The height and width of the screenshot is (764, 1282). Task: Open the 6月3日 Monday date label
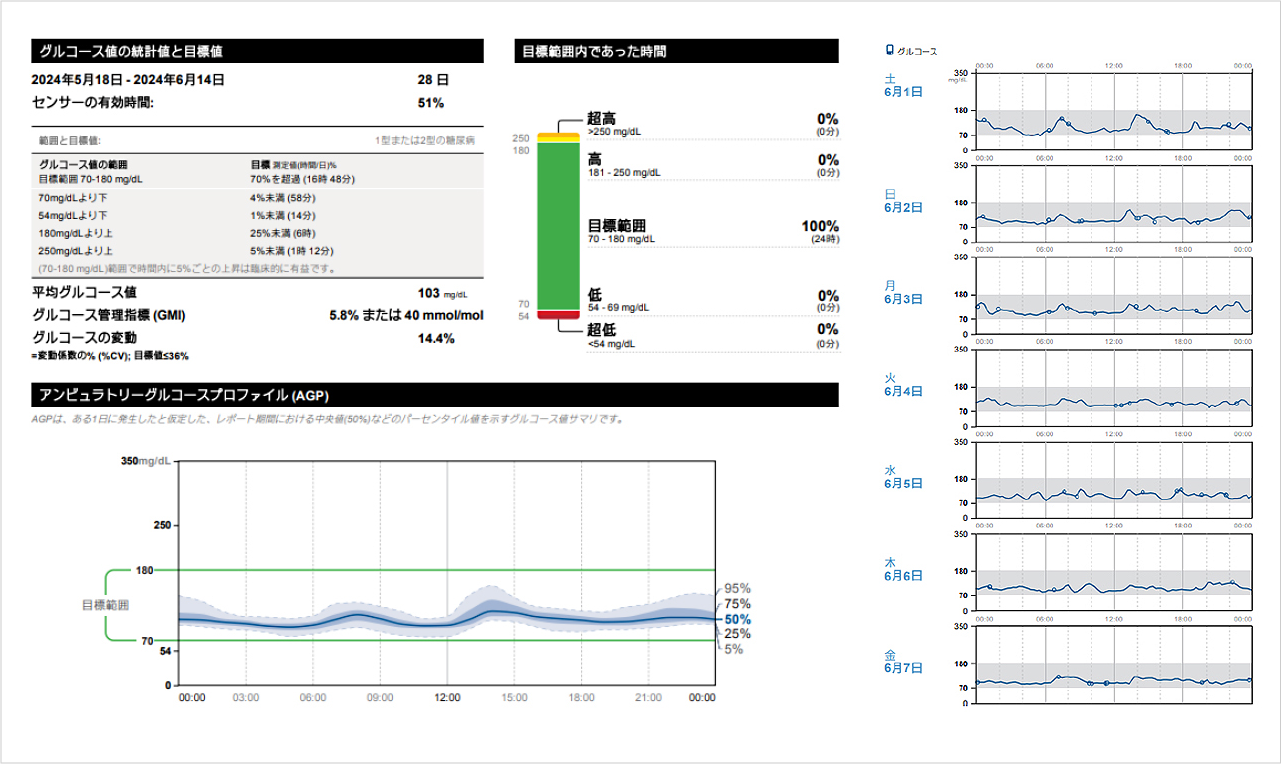coord(903,292)
